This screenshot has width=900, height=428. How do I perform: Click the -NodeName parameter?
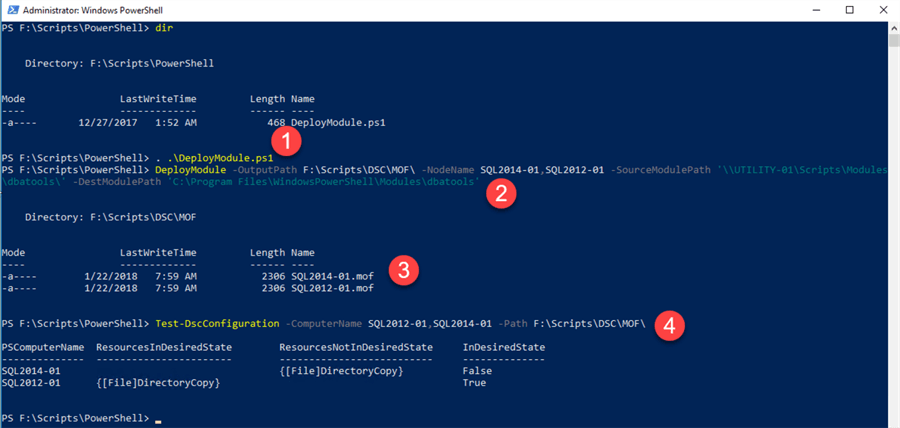[448, 170]
